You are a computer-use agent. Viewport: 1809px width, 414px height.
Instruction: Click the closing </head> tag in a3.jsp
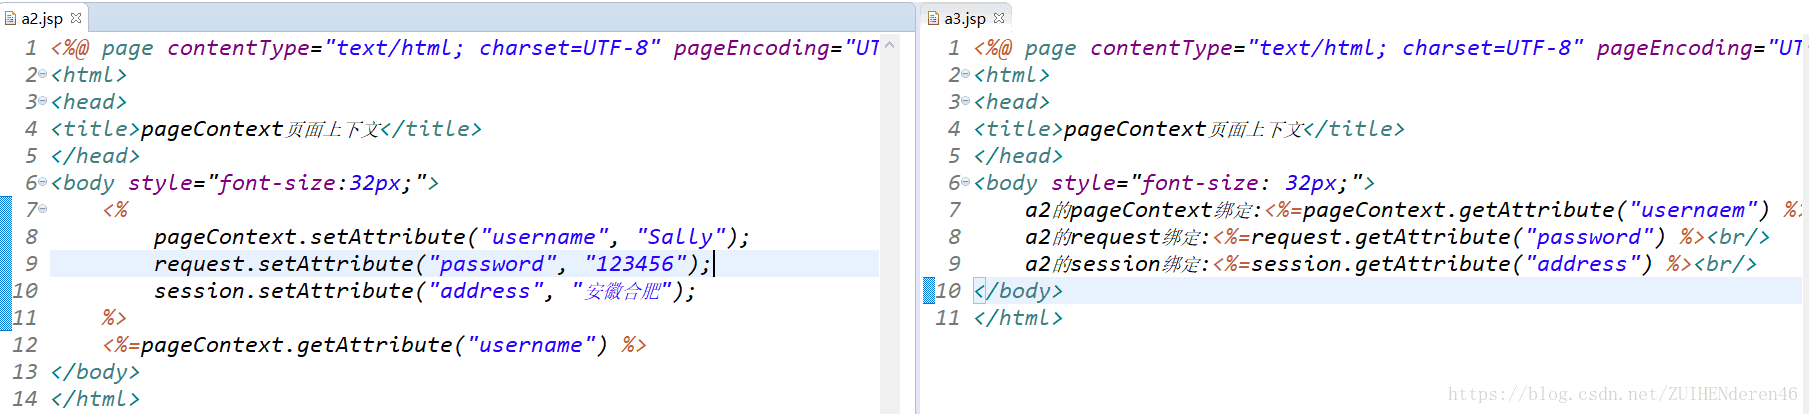pos(1018,156)
